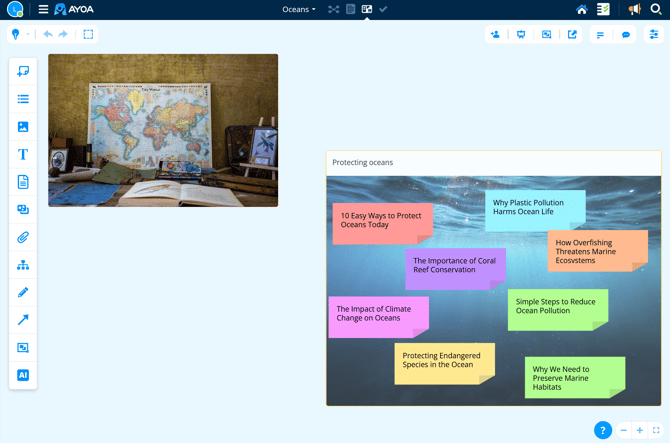Select note 'Protecting Endangered Species in the Ocean'
The width and height of the screenshot is (670, 443).
[445, 364]
